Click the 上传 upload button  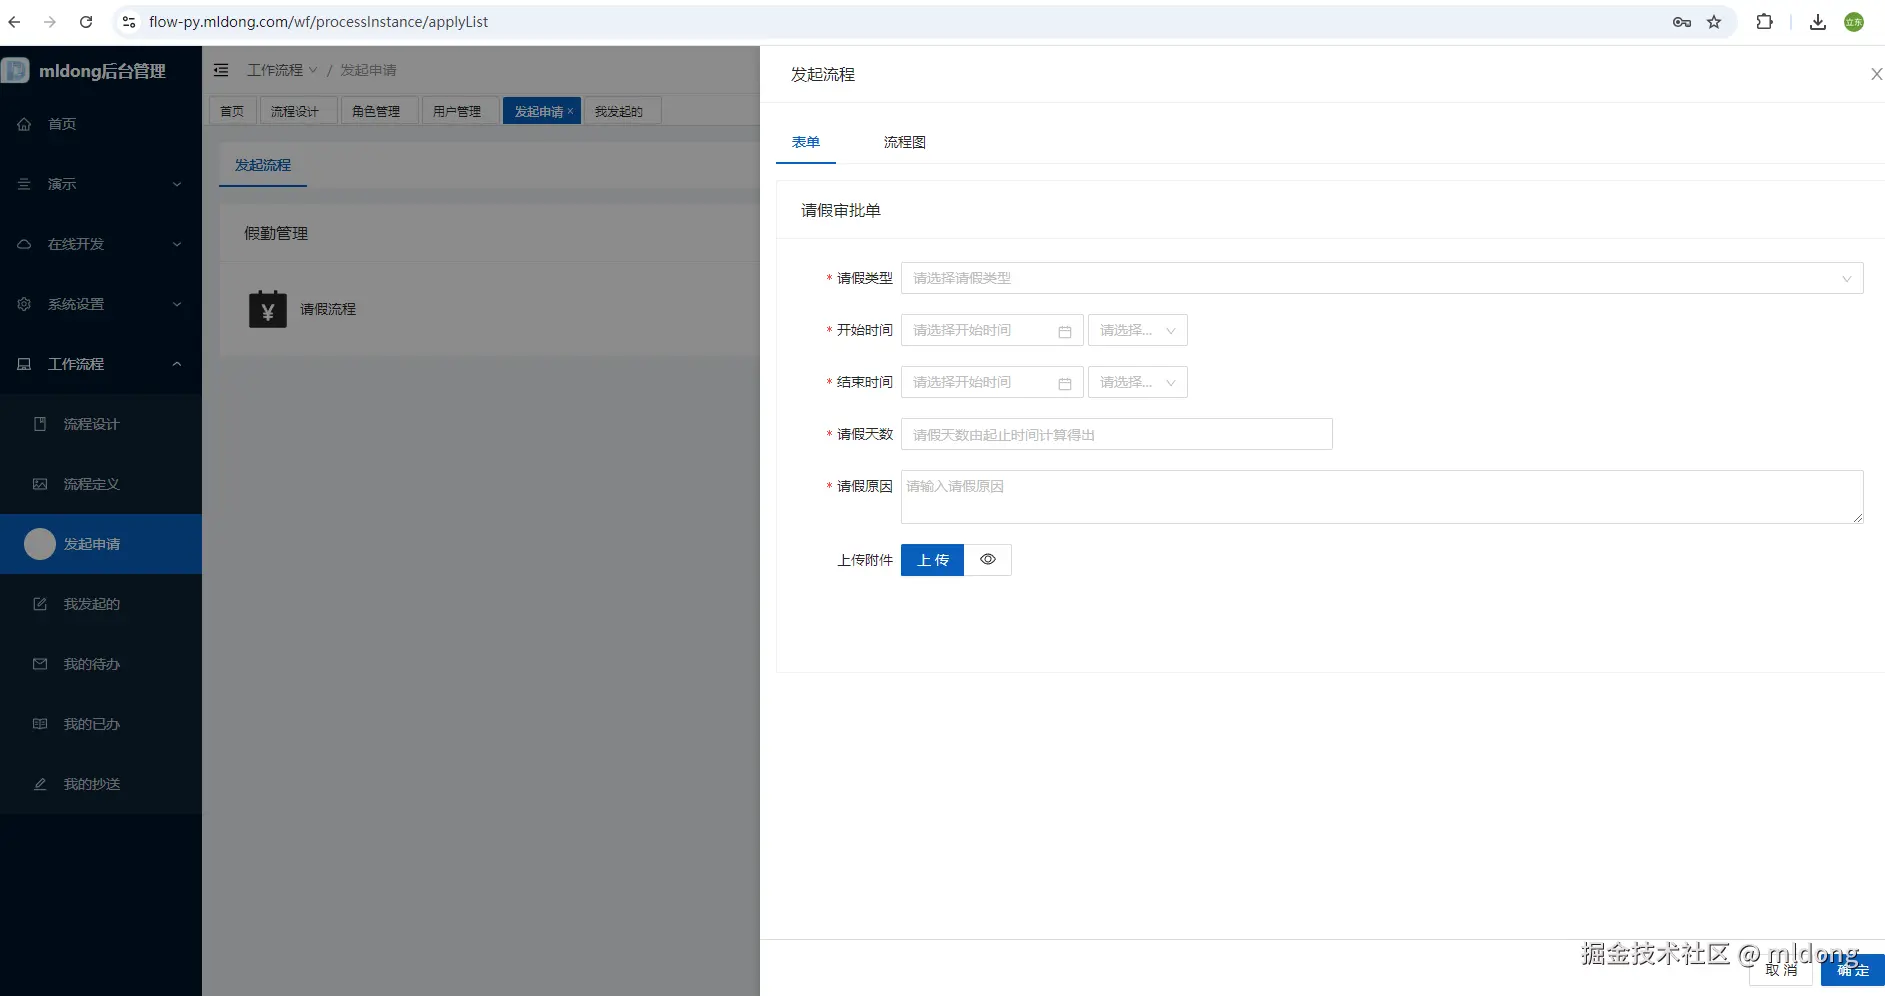point(932,560)
